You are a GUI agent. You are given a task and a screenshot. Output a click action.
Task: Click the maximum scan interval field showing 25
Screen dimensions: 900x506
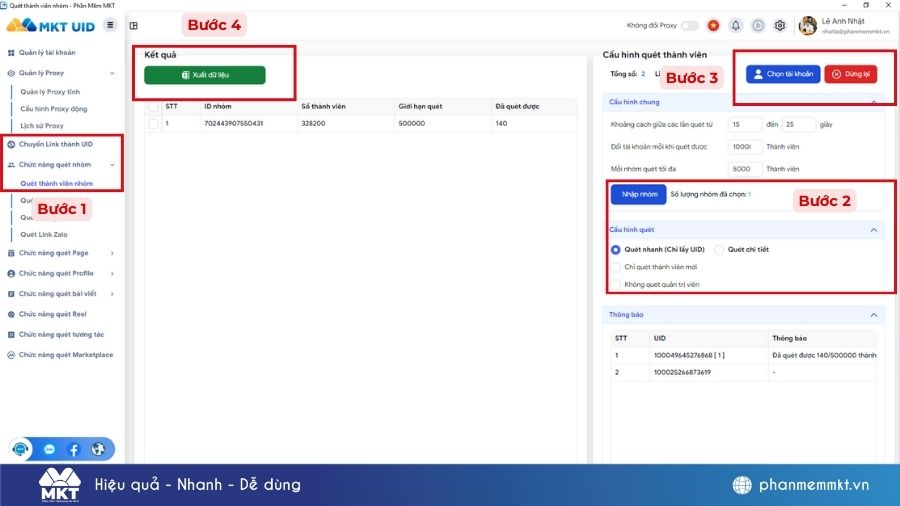click(798, 124)
